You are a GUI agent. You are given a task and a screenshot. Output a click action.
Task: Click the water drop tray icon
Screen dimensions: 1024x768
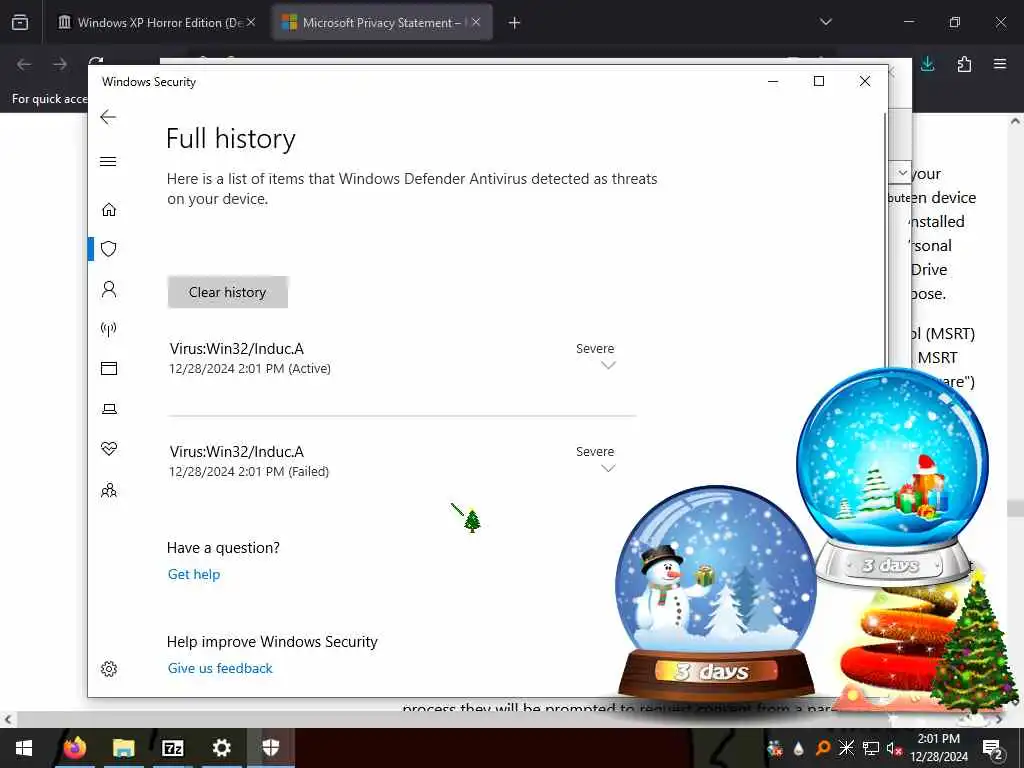coord(799,748)
